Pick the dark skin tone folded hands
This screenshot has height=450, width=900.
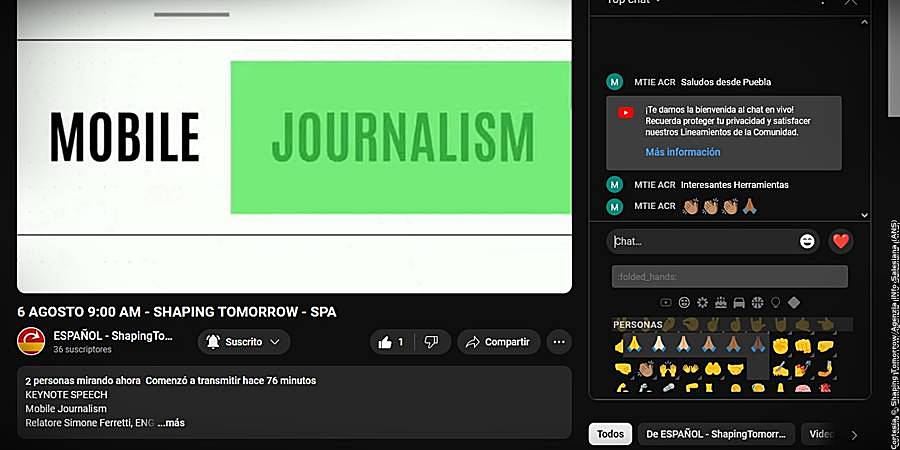point(758,346)
